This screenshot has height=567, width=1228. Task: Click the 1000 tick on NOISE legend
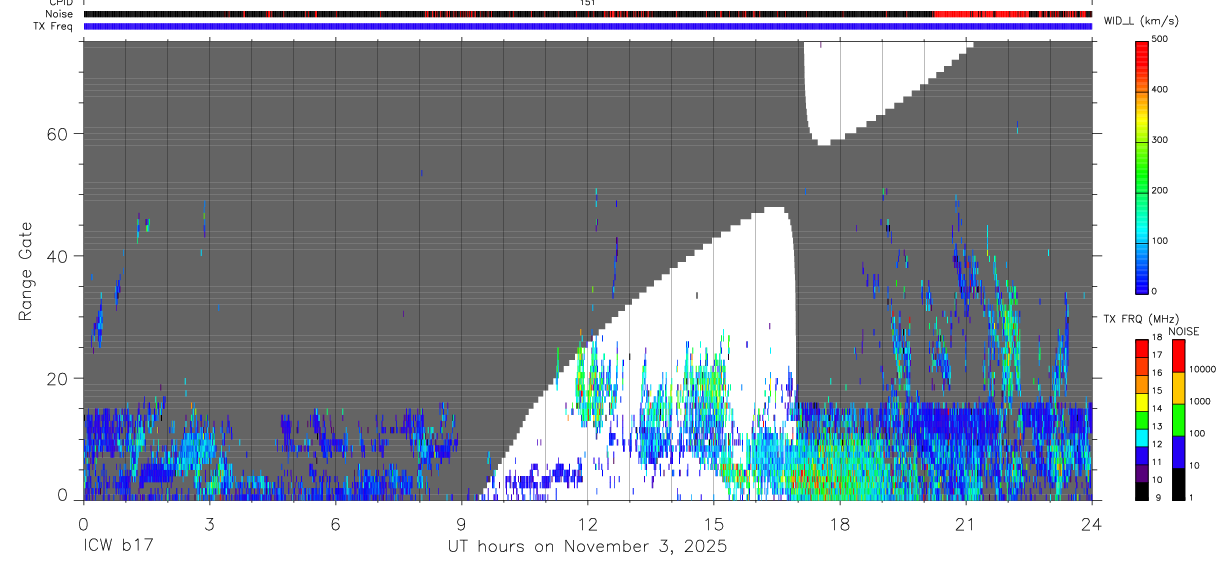1200,401
